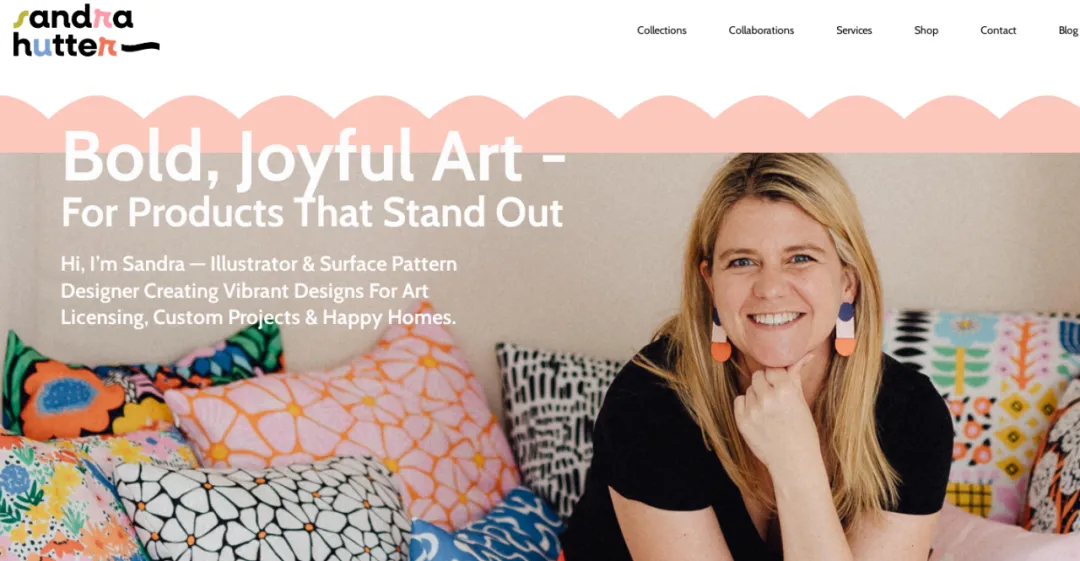1080x561 pixels.
Task: Click the Sandra Hutter logo
Action: coord(86,32)
